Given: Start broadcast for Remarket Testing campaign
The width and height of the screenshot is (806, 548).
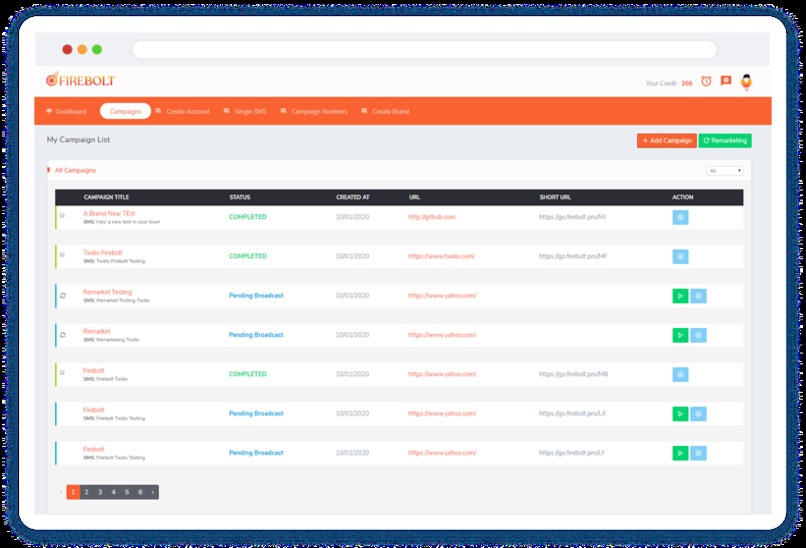Looking at the screenshot, I should 680,296.
